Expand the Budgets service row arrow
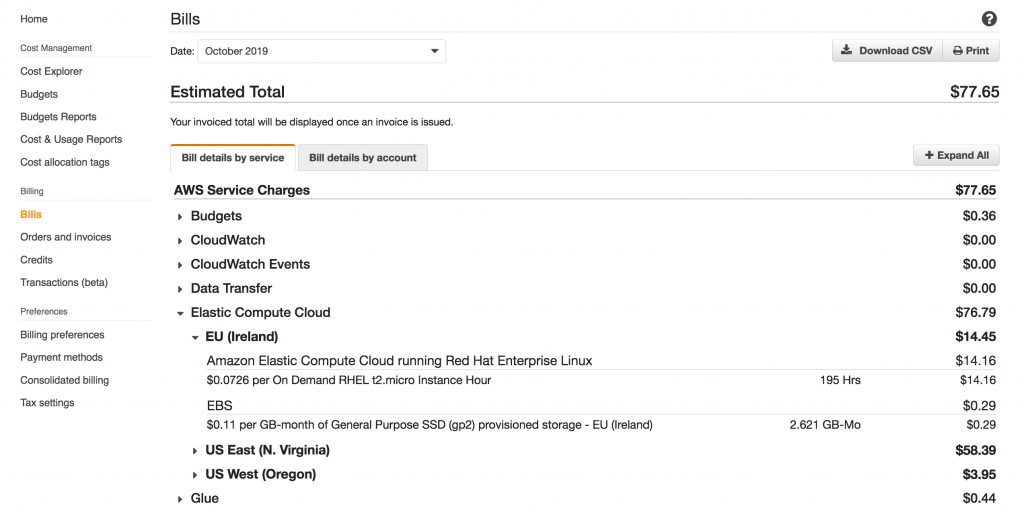Viewport: 1024px width, 514px height. point(180,217)
